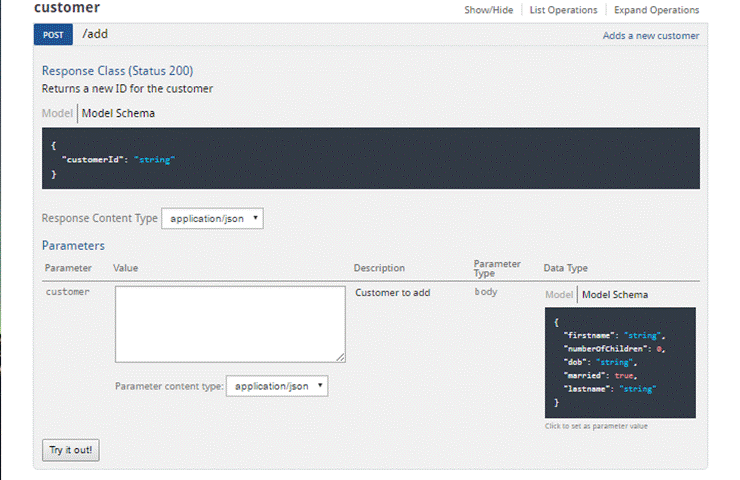
Task: Click the Parameters section heading
Action: (x=73, y=245)
